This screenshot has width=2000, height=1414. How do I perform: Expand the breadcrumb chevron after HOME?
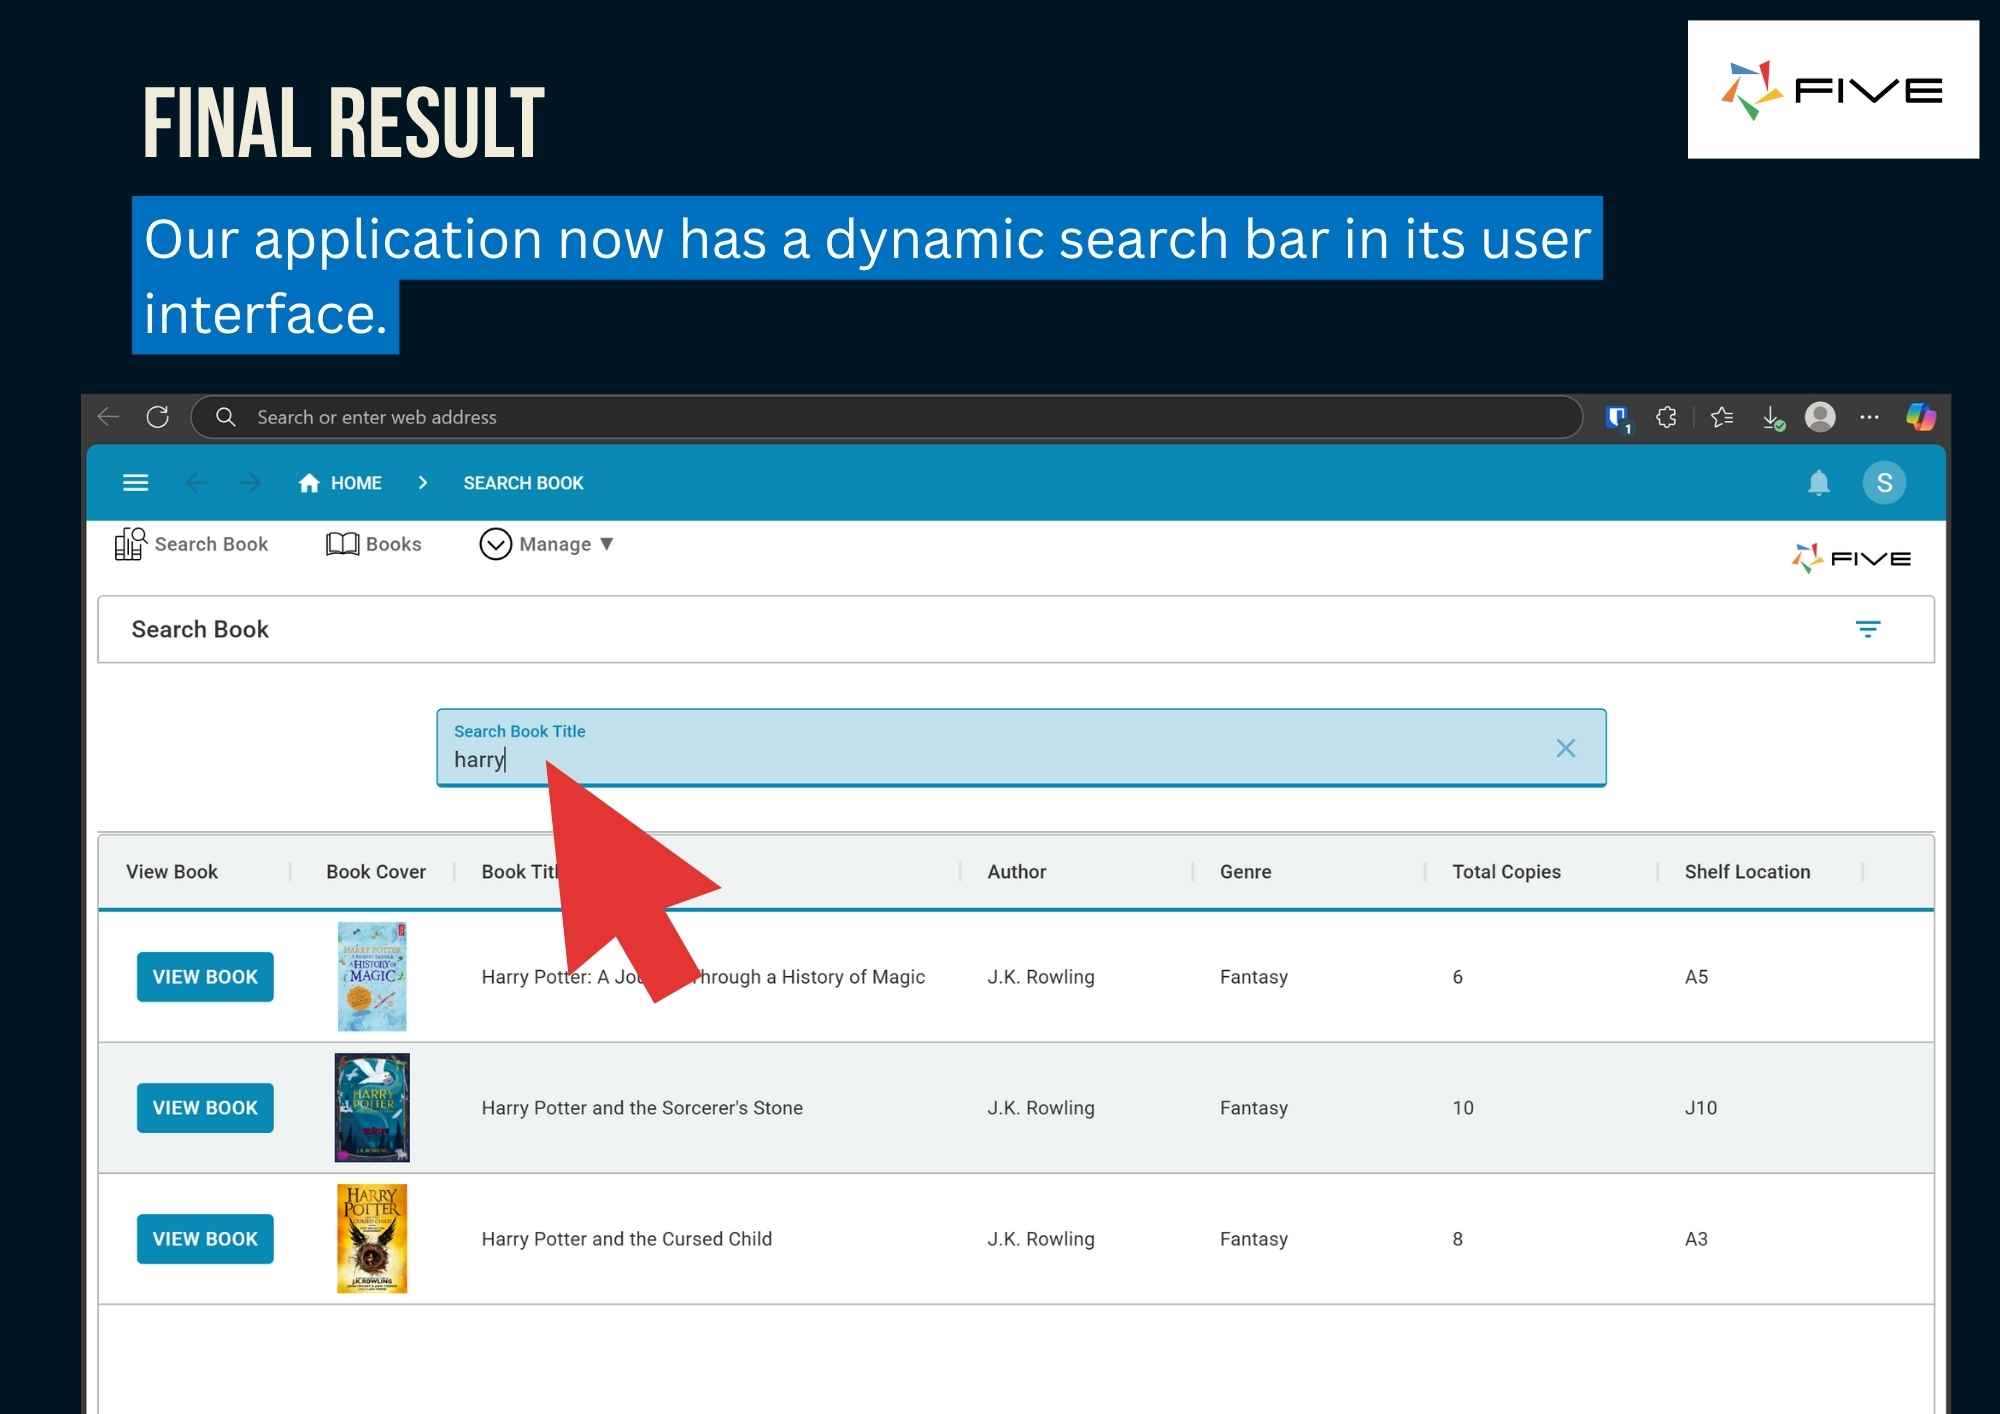pos(423,483)
